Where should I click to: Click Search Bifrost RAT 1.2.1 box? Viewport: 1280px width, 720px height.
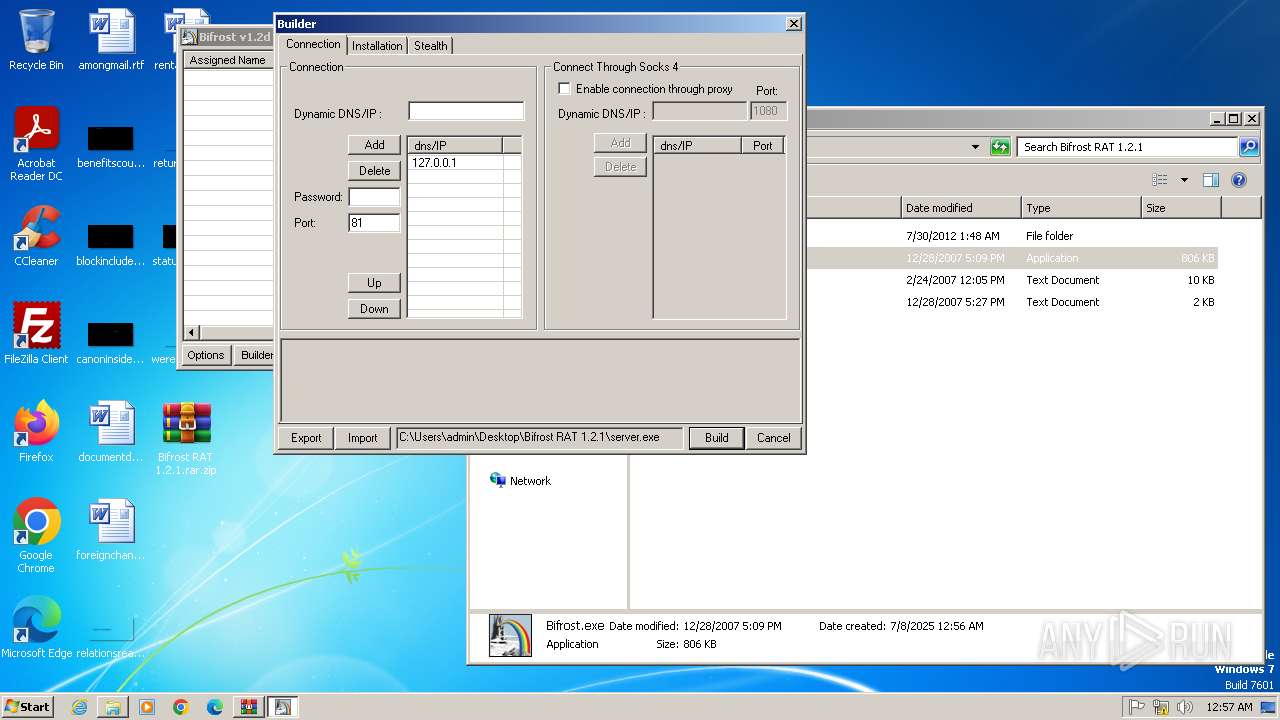coord(1127,147)
